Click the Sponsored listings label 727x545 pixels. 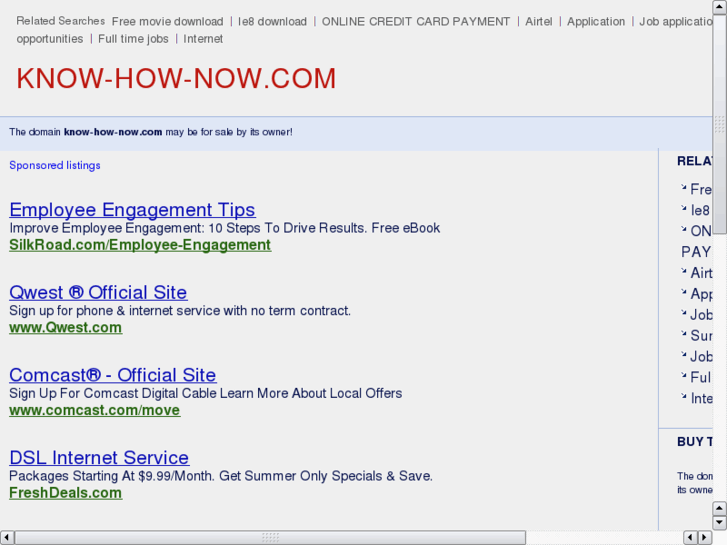(55, 165)
